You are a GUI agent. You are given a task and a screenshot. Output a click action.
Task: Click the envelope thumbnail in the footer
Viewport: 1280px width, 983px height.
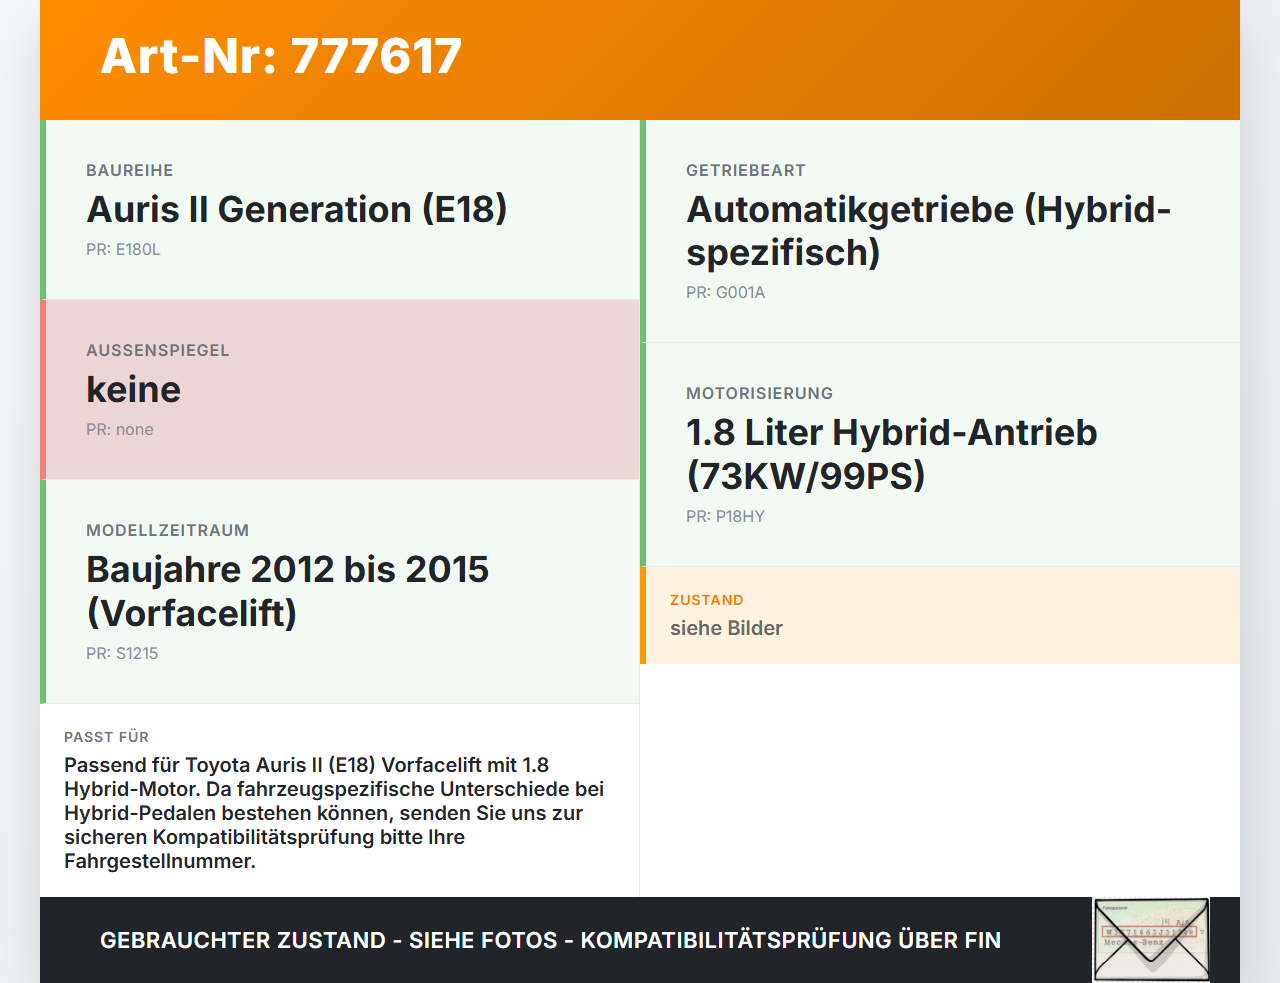[1151, 940]
